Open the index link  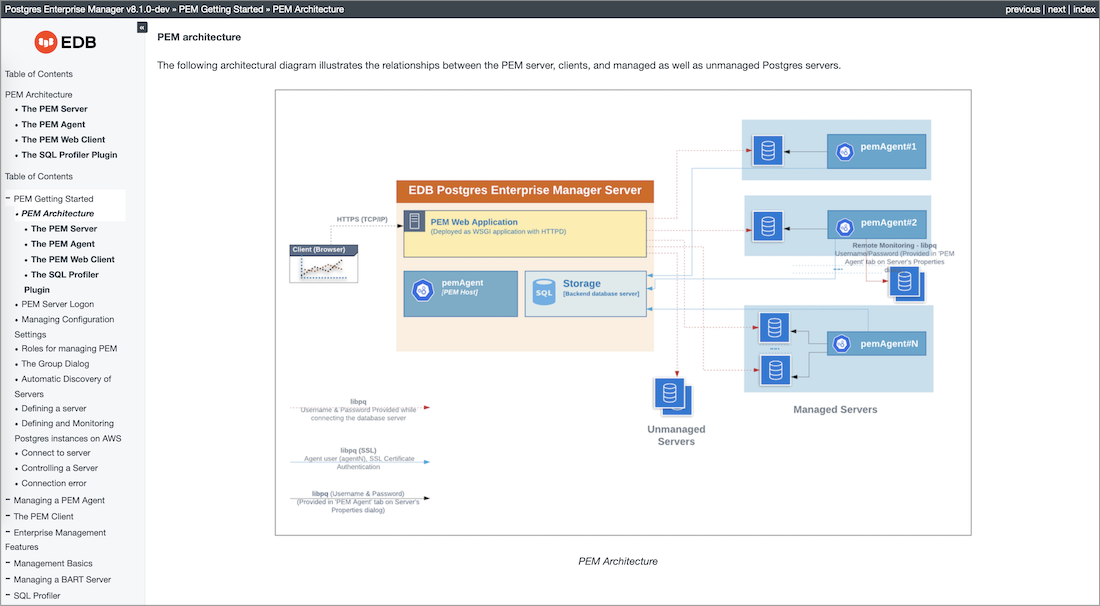(x=1084, y=9)
